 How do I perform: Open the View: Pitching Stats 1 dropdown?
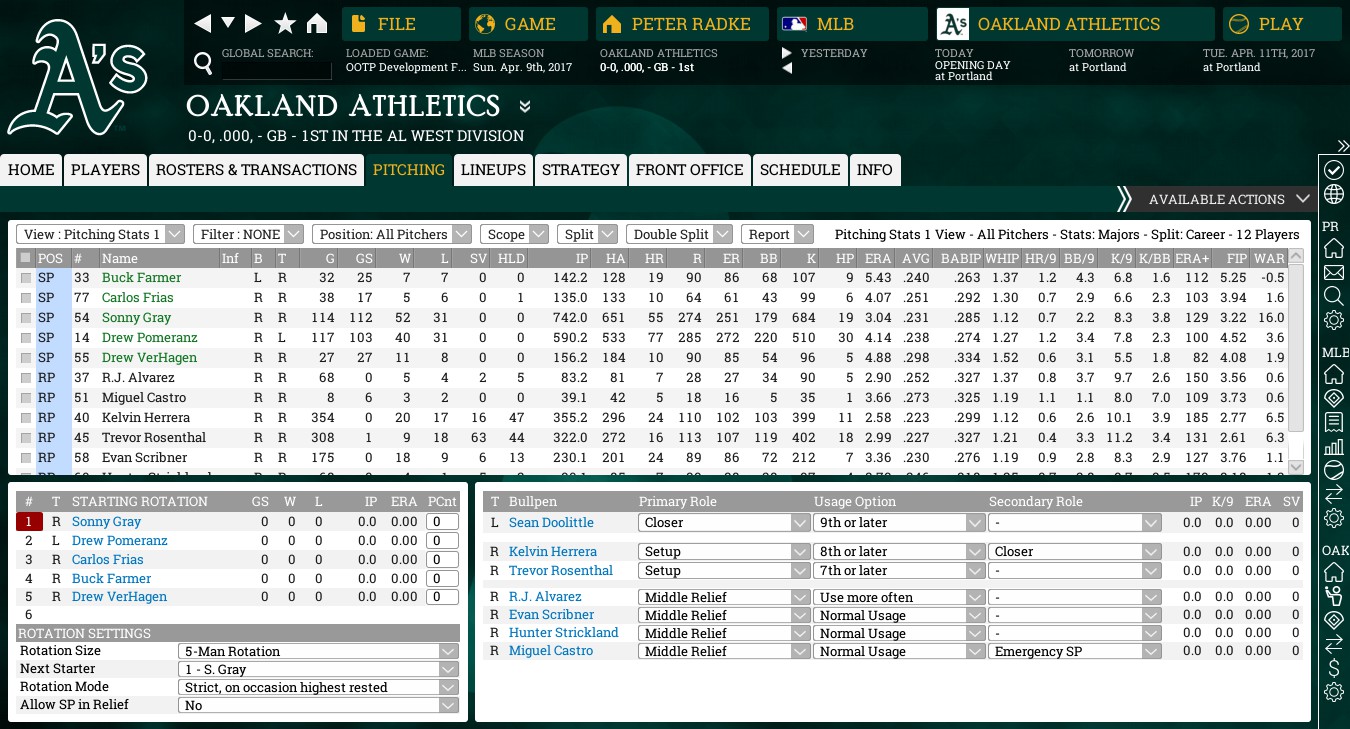100,234
